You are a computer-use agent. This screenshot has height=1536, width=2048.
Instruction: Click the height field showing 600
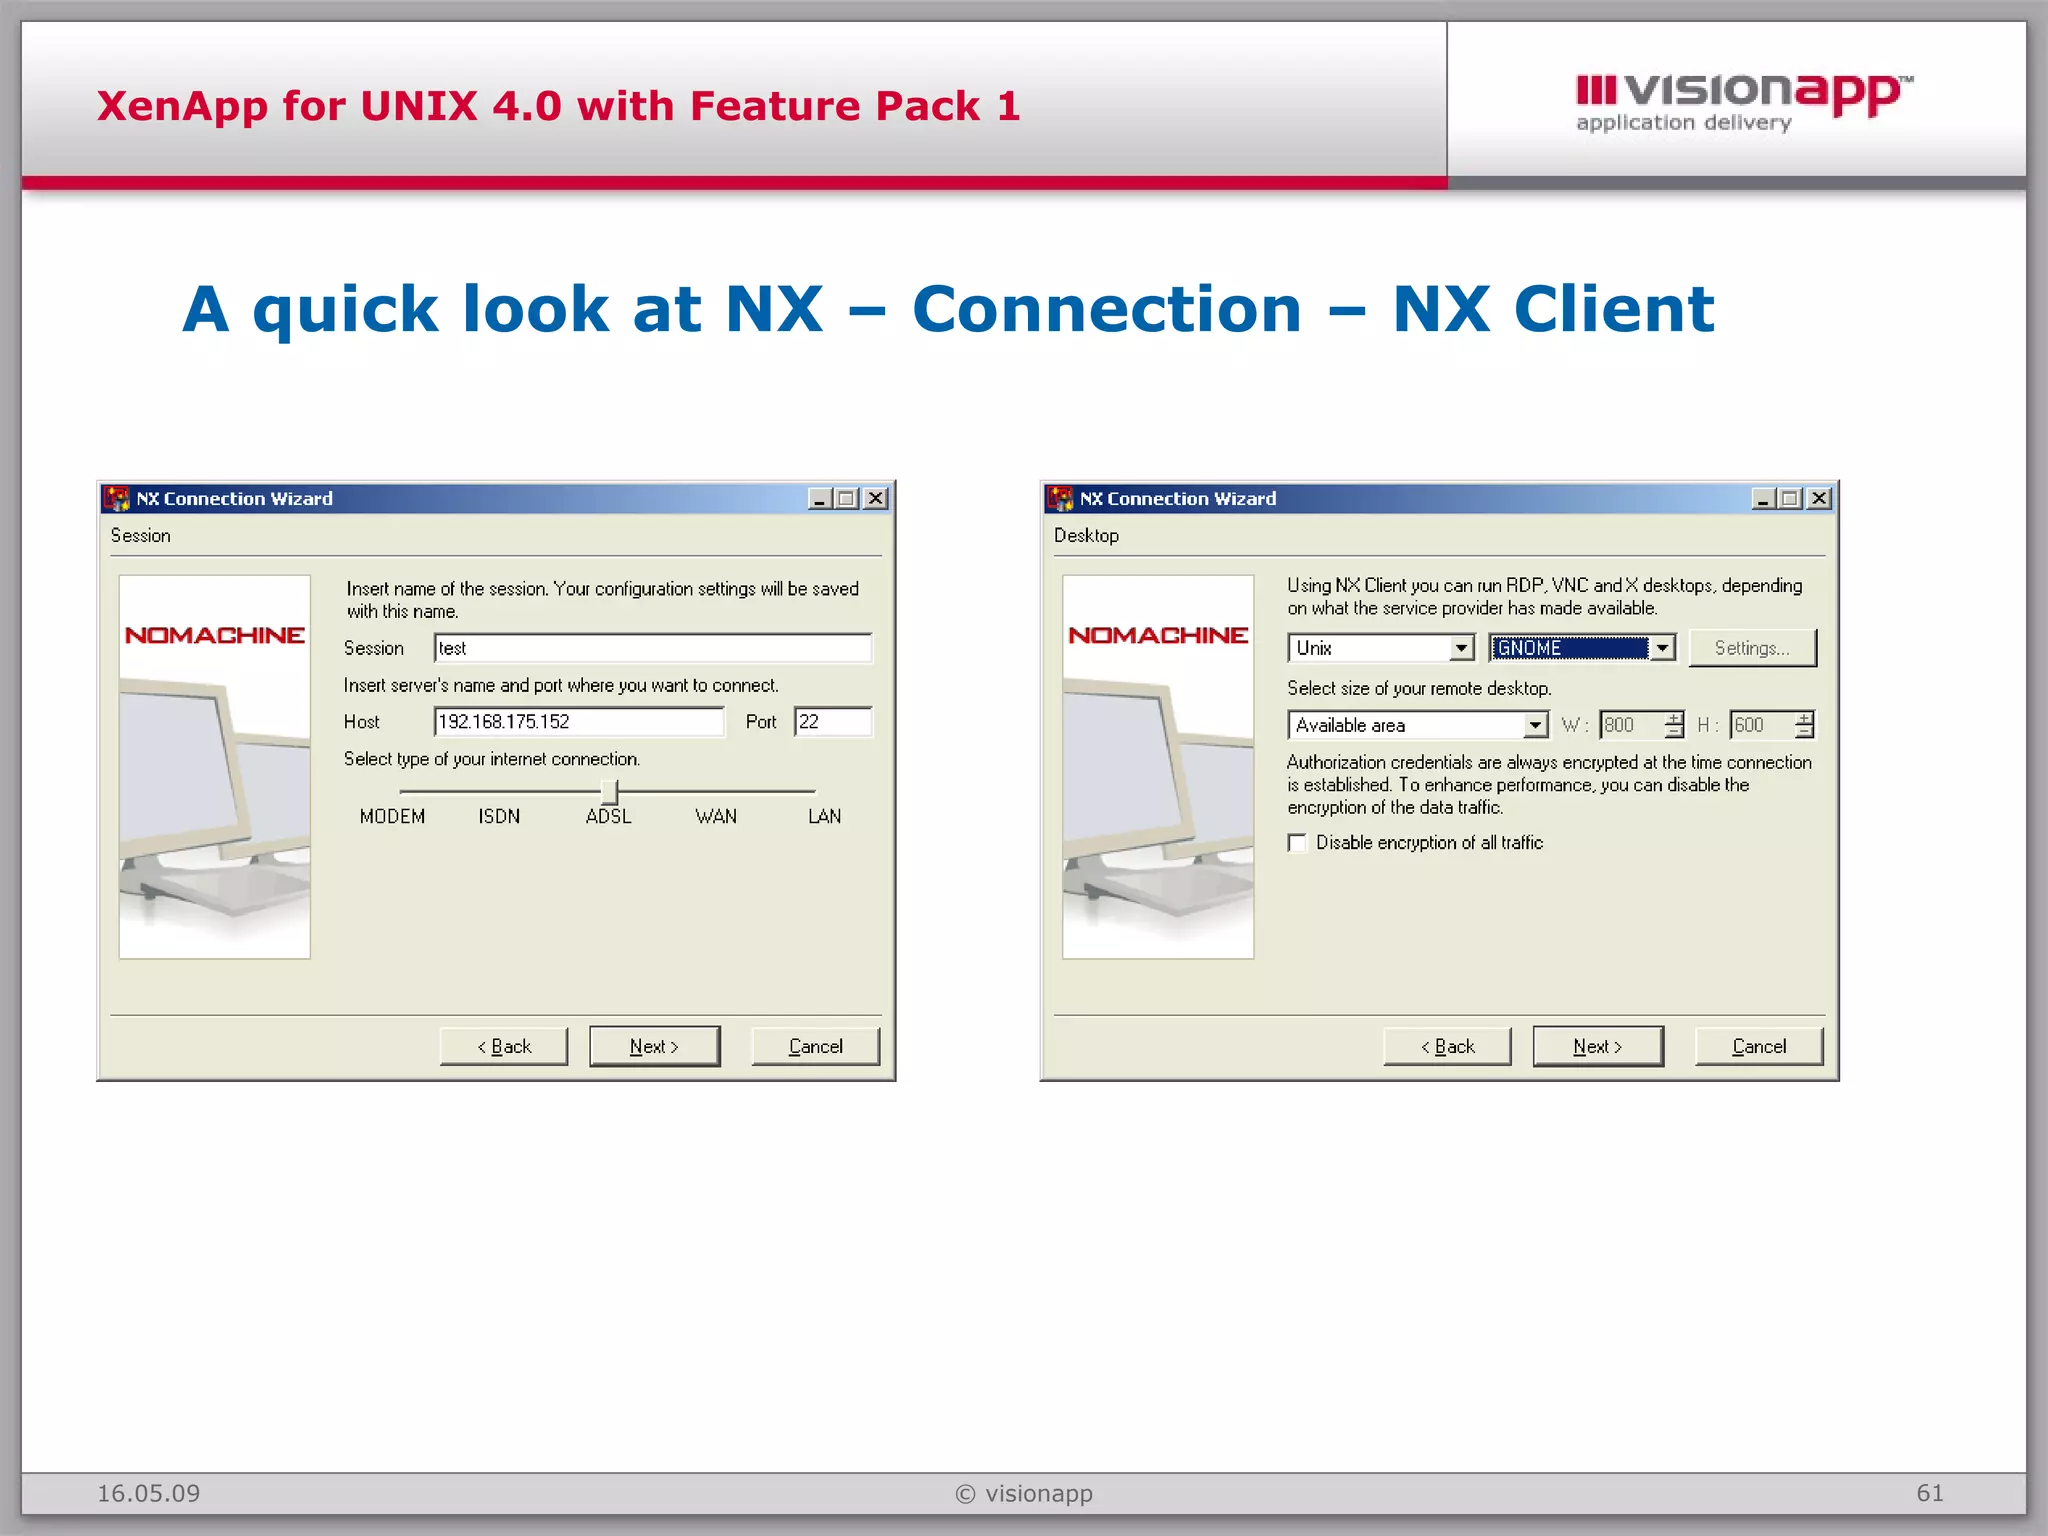point(1762,725)
